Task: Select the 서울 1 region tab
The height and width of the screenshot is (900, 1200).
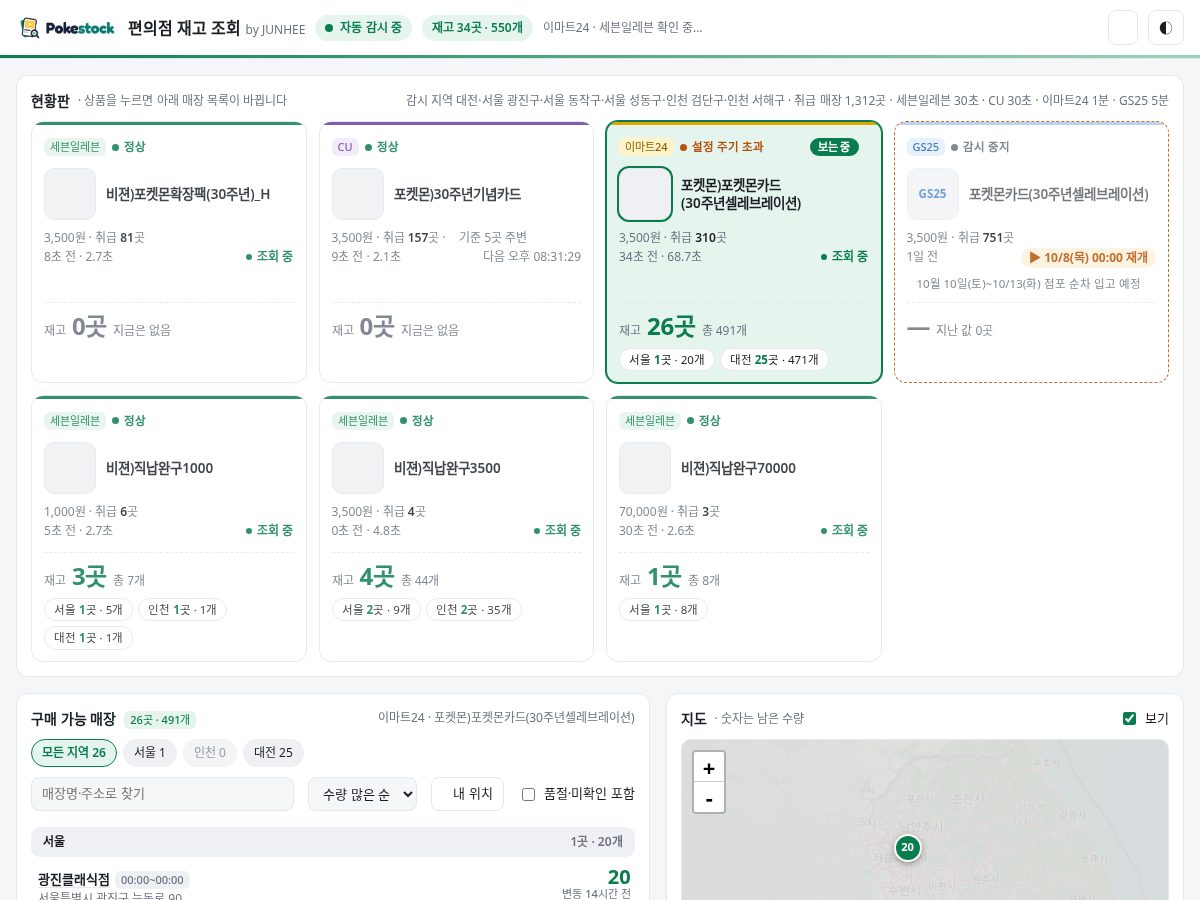Action: (x=150, y=752)
